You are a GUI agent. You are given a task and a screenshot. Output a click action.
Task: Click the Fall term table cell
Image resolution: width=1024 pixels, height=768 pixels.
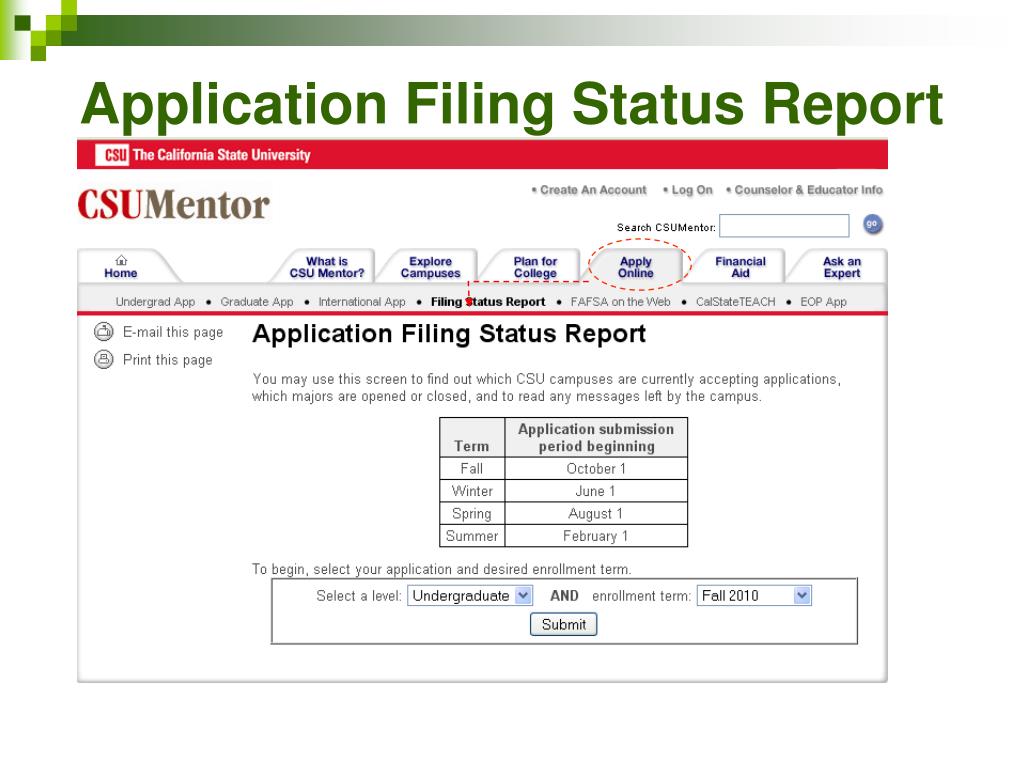tap(472, 468)
